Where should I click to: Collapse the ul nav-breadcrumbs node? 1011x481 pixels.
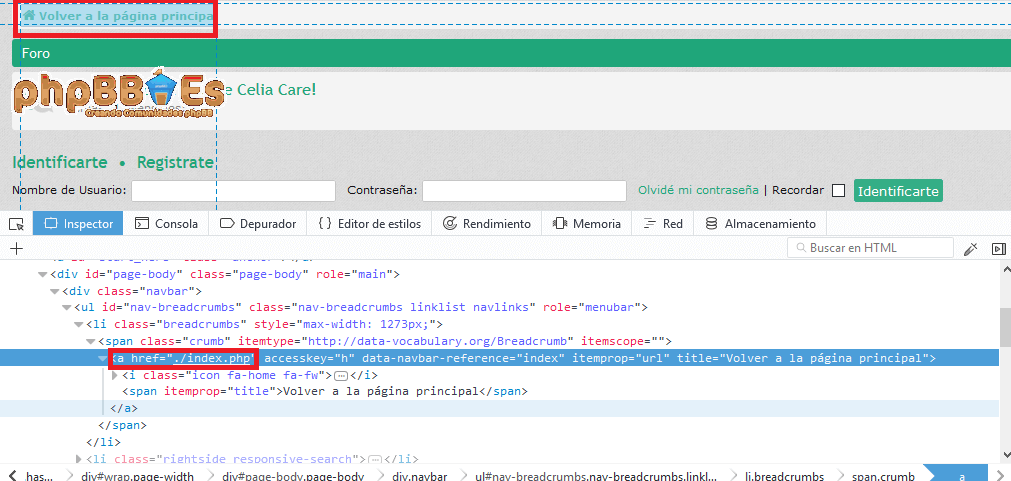pos(66,307)
